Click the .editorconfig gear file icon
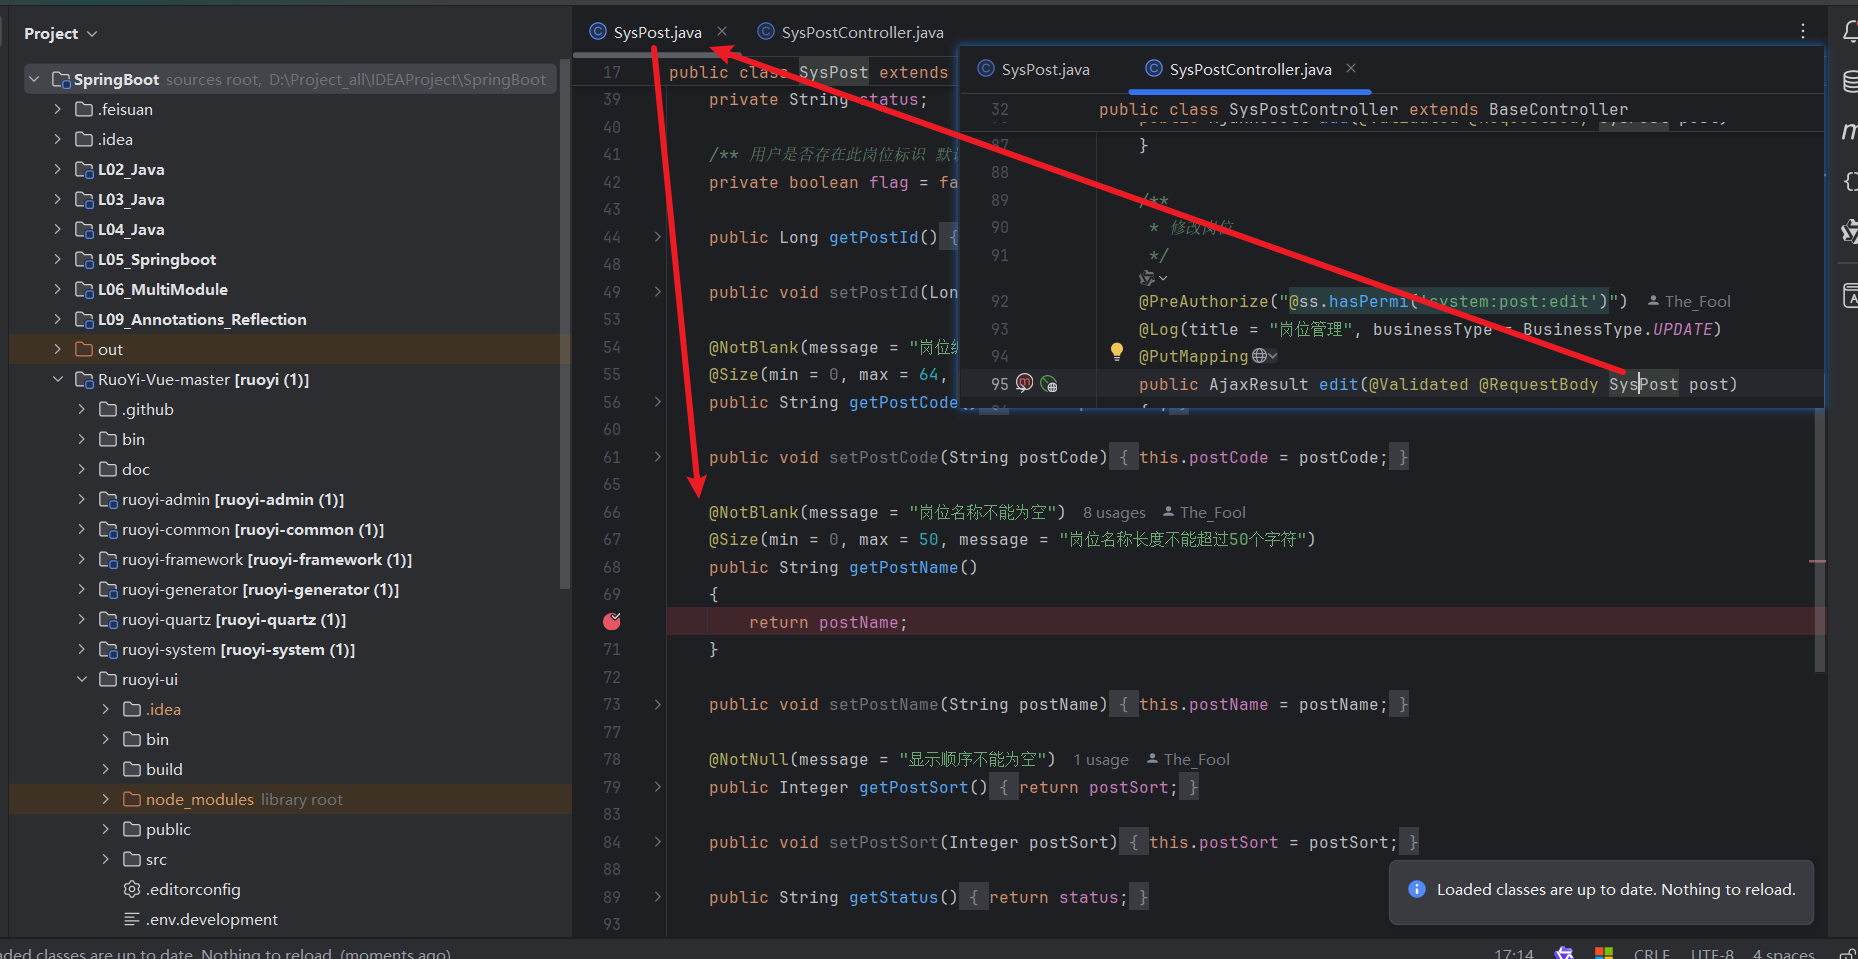Image resolution: width=1858 pixels, height=959 pixels. (x=132, y=889)
